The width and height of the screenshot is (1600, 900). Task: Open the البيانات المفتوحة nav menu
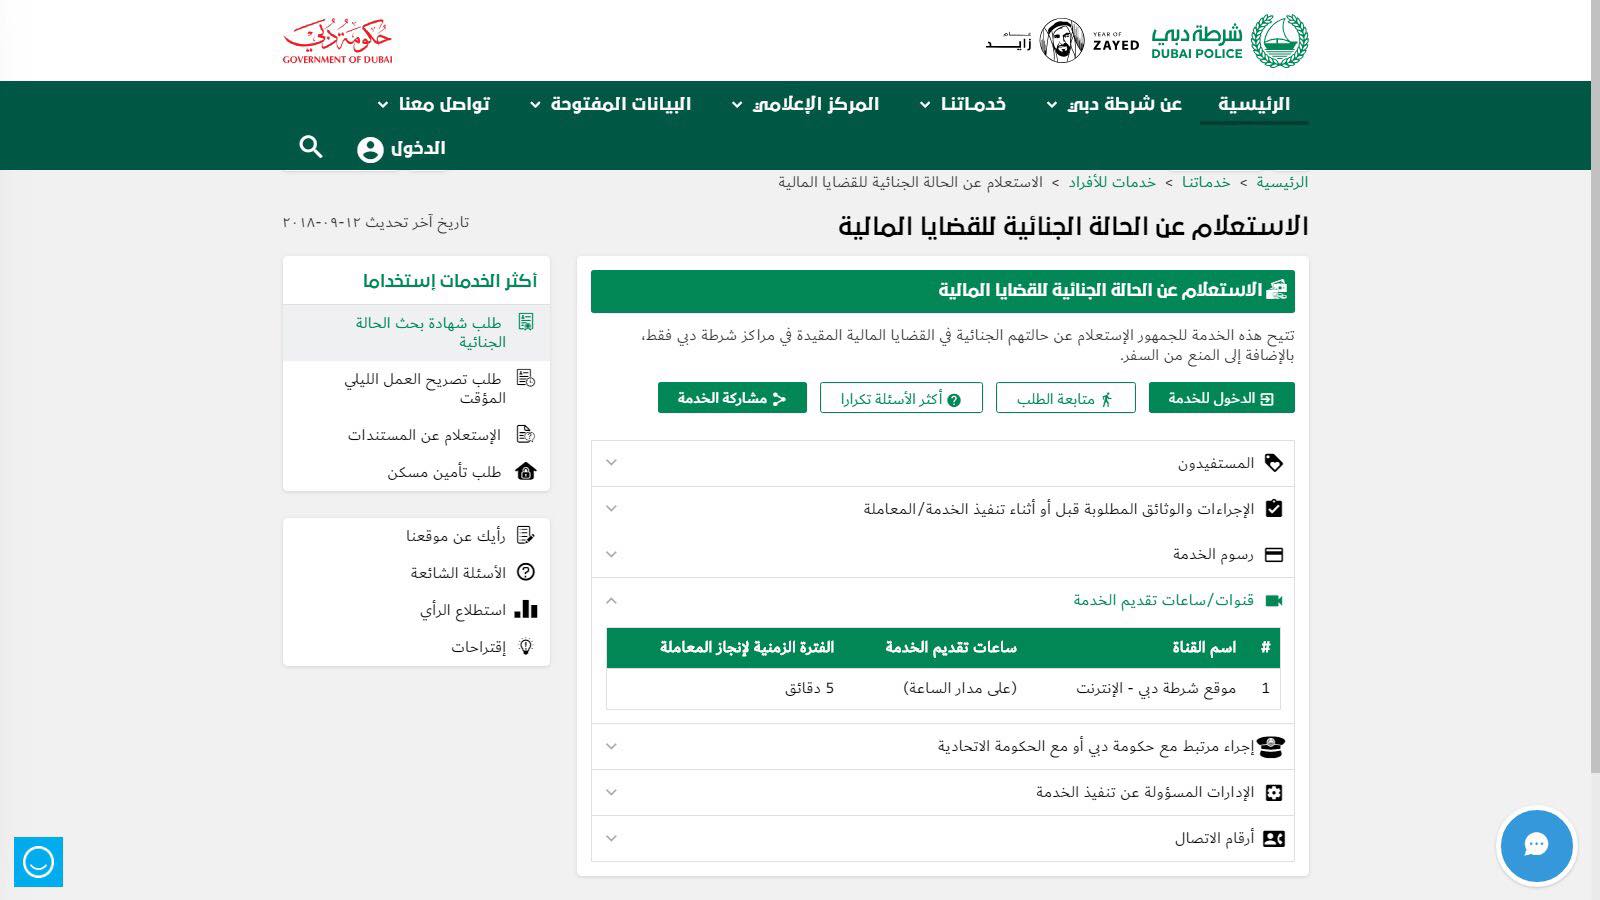click(610, 104)
